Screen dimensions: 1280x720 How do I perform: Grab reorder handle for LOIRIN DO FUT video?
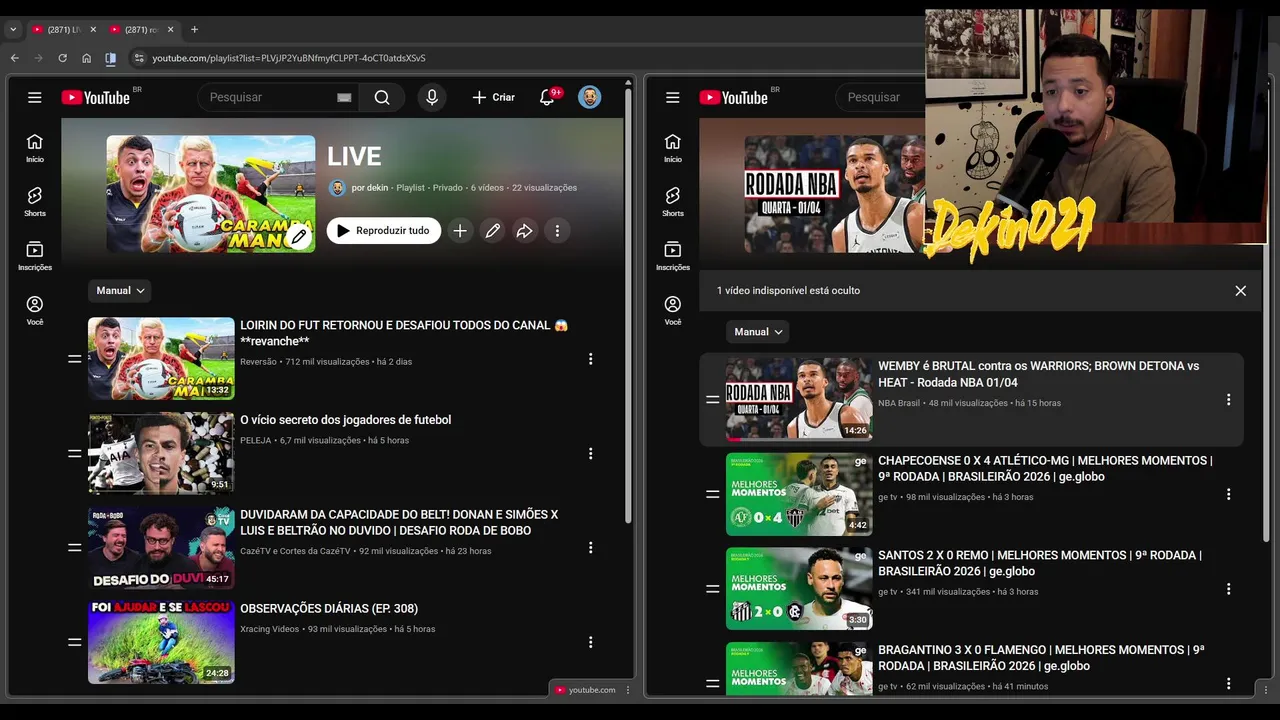pyautogui.click(x=74, y=359)
